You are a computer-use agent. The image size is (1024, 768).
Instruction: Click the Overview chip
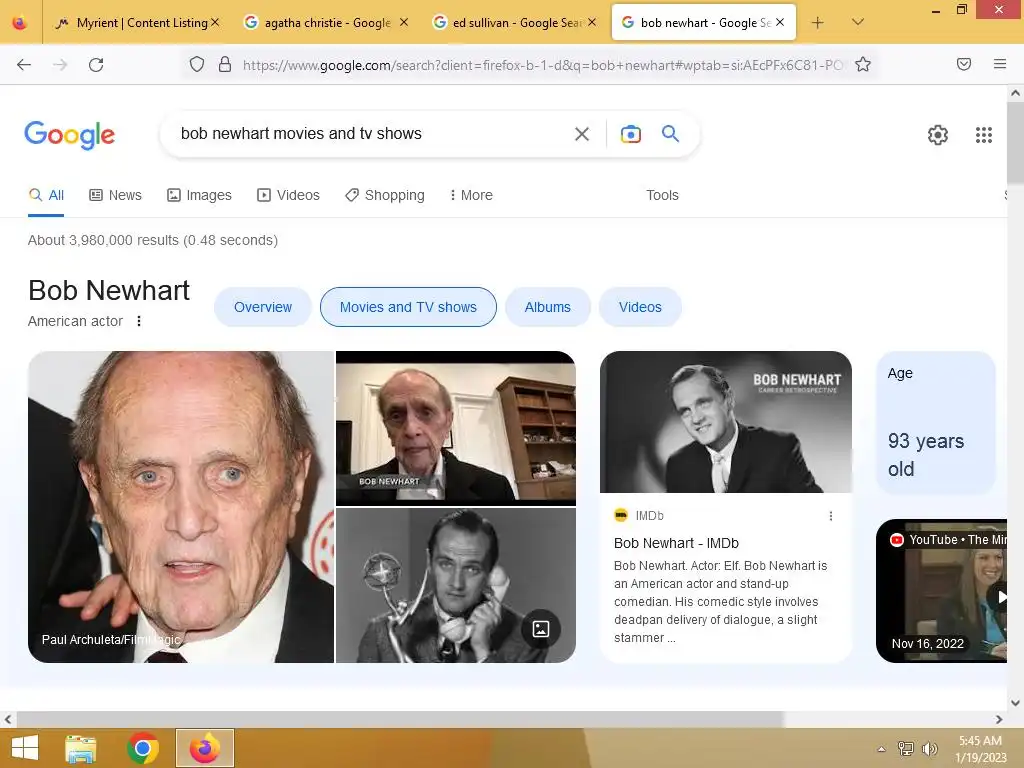263,307
